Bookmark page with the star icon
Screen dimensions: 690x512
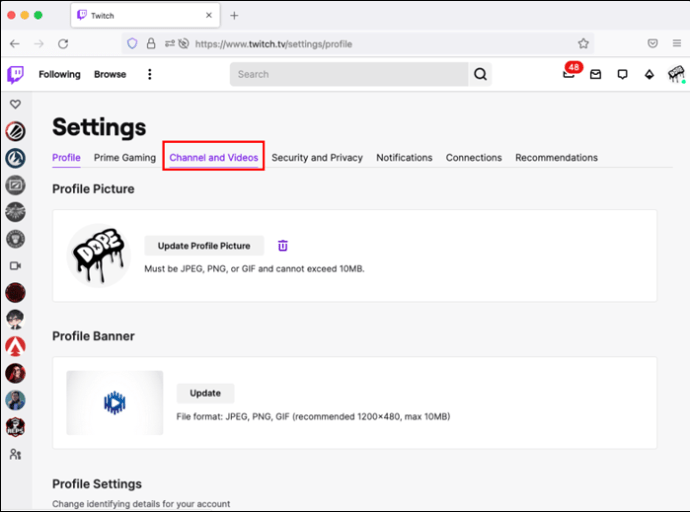click(583, 44)
